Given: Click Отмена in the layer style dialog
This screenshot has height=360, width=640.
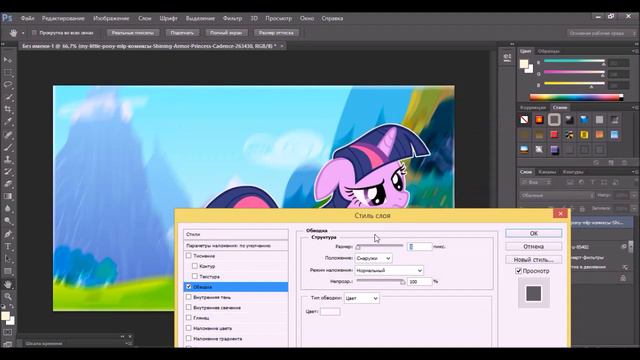Looking at the screenshot, I should click(533, 247).
